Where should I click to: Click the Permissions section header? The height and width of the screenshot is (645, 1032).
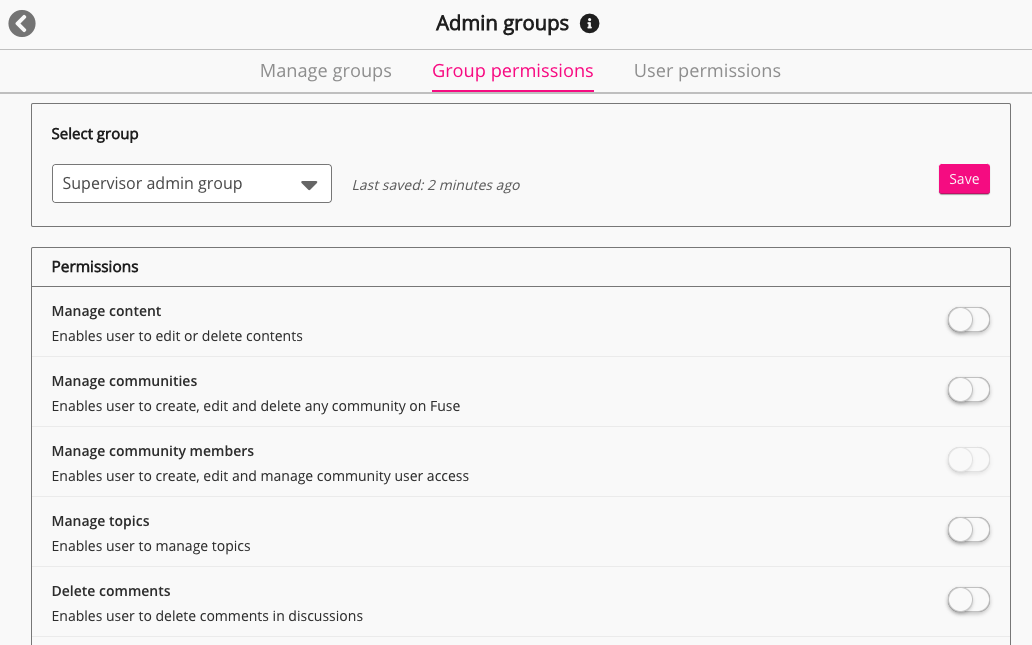pos(95,267)
